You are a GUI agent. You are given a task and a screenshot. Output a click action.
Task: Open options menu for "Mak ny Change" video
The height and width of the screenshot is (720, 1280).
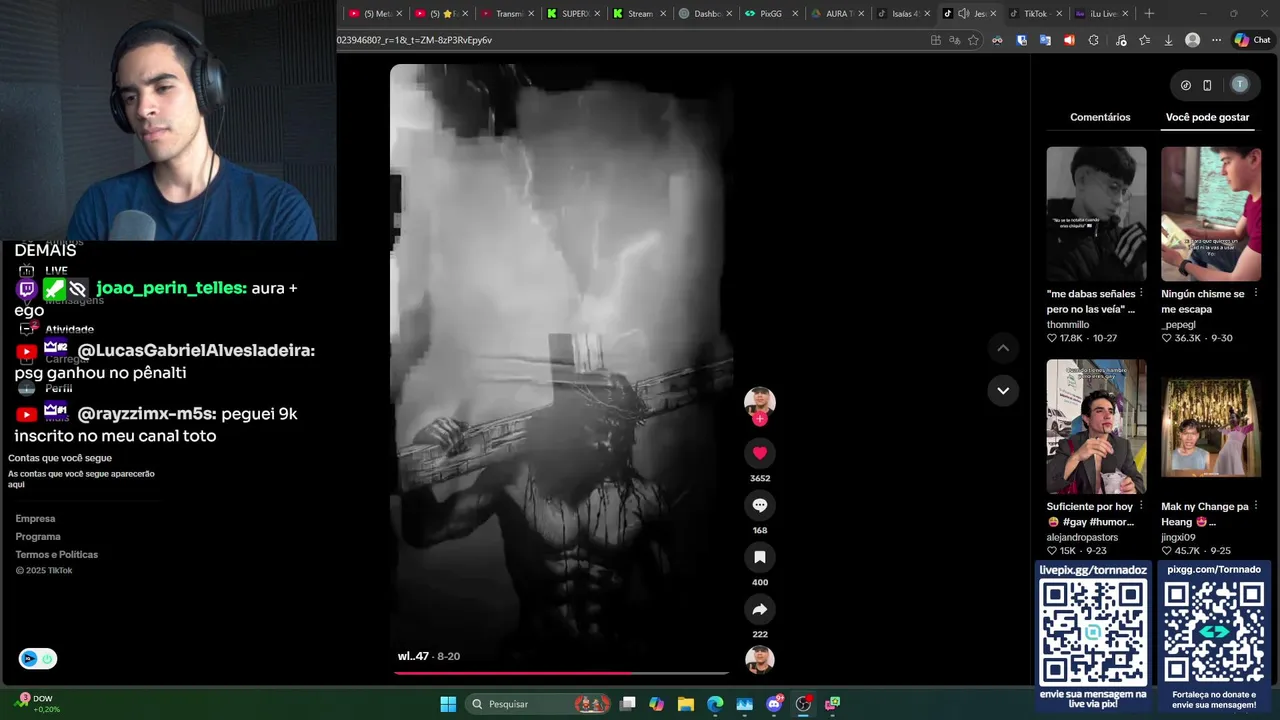(x=1256, y=506)
